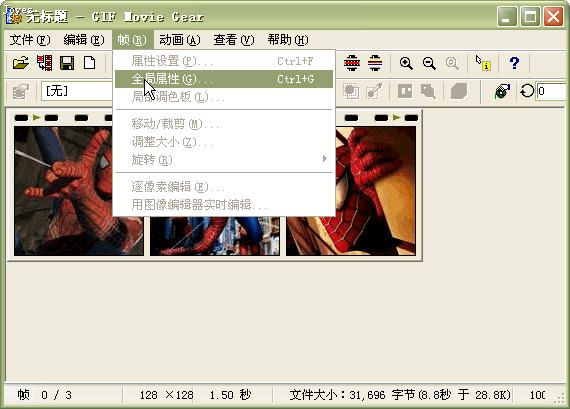Click the open folder icon in toolbar
570x409 pixels.
pyautogui.click(x=21, y=63)
